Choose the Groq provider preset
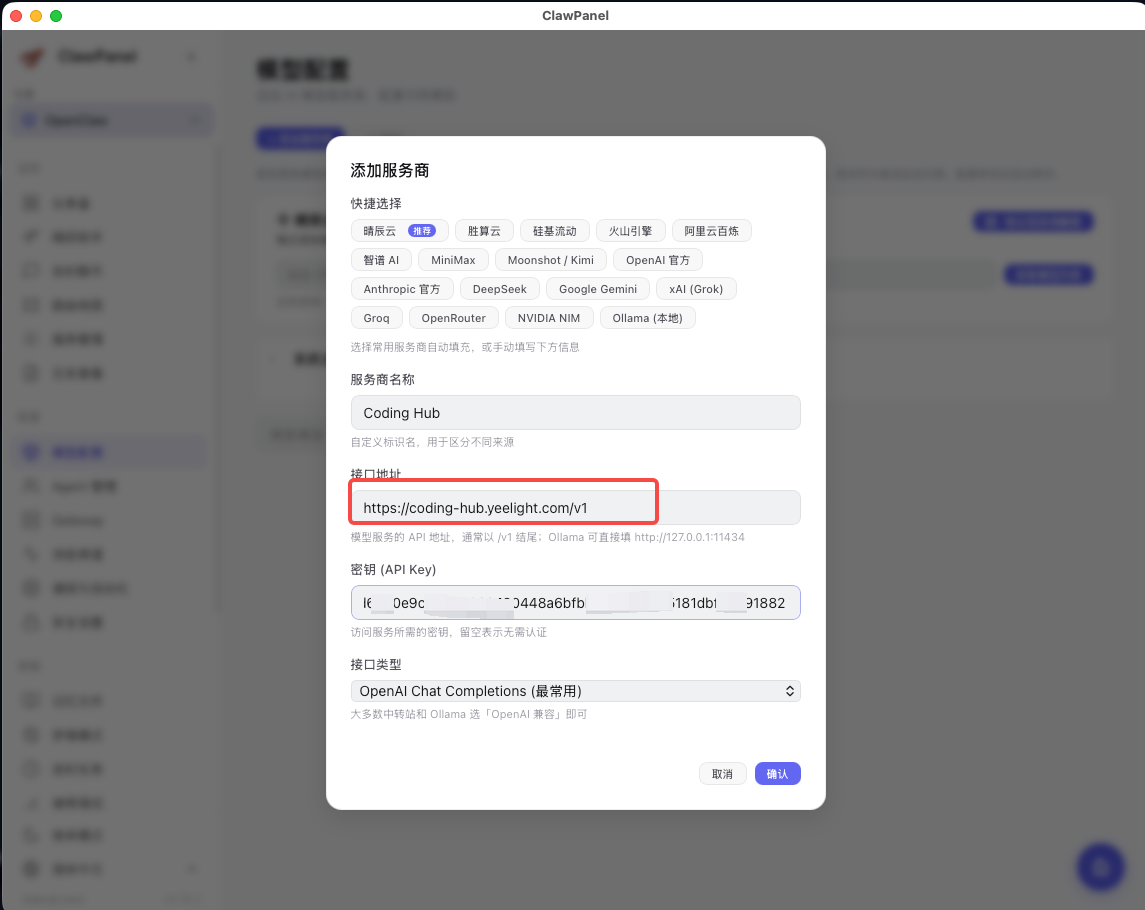The height and width of the screenshot is (910, 1145). 376,318
